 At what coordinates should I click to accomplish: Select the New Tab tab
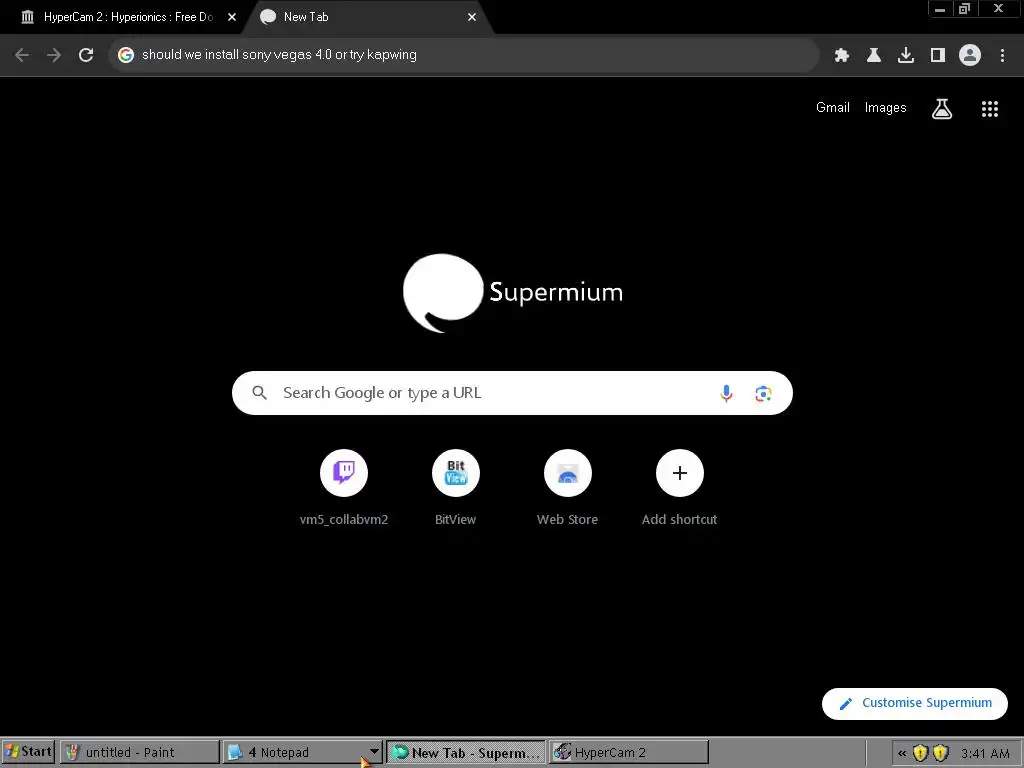366,17
